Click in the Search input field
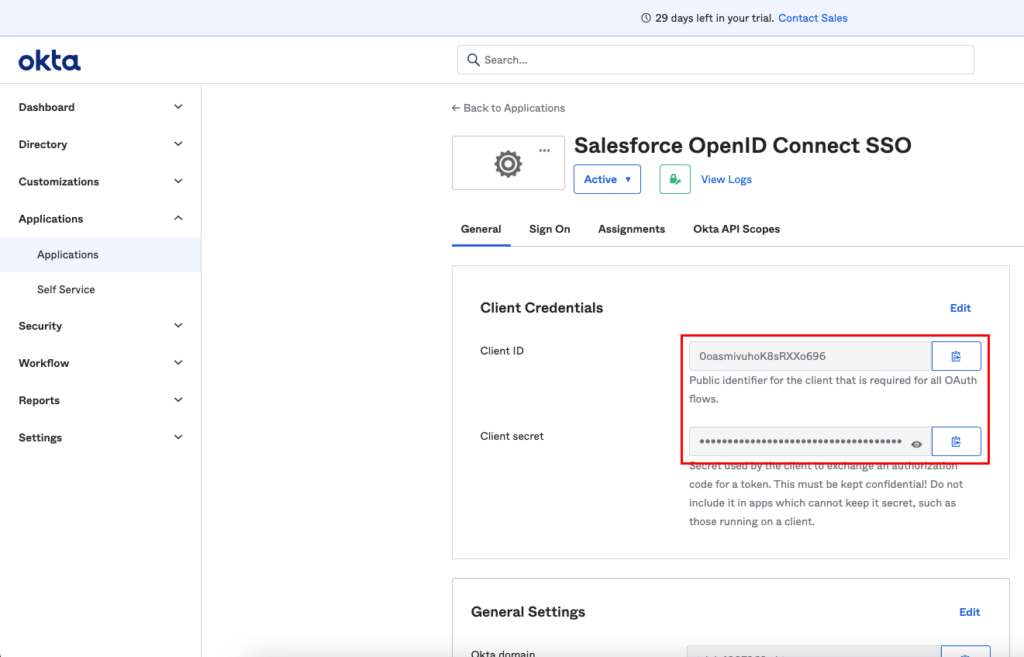Screen dimensions: 1024x657 pyautogui.click(x=715, y=60)
